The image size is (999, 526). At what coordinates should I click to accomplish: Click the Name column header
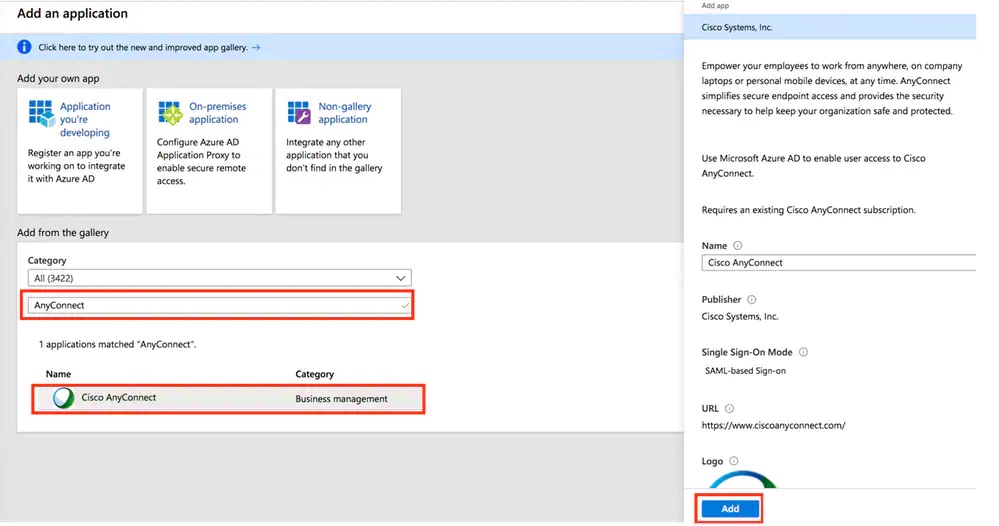coord(59,375)
